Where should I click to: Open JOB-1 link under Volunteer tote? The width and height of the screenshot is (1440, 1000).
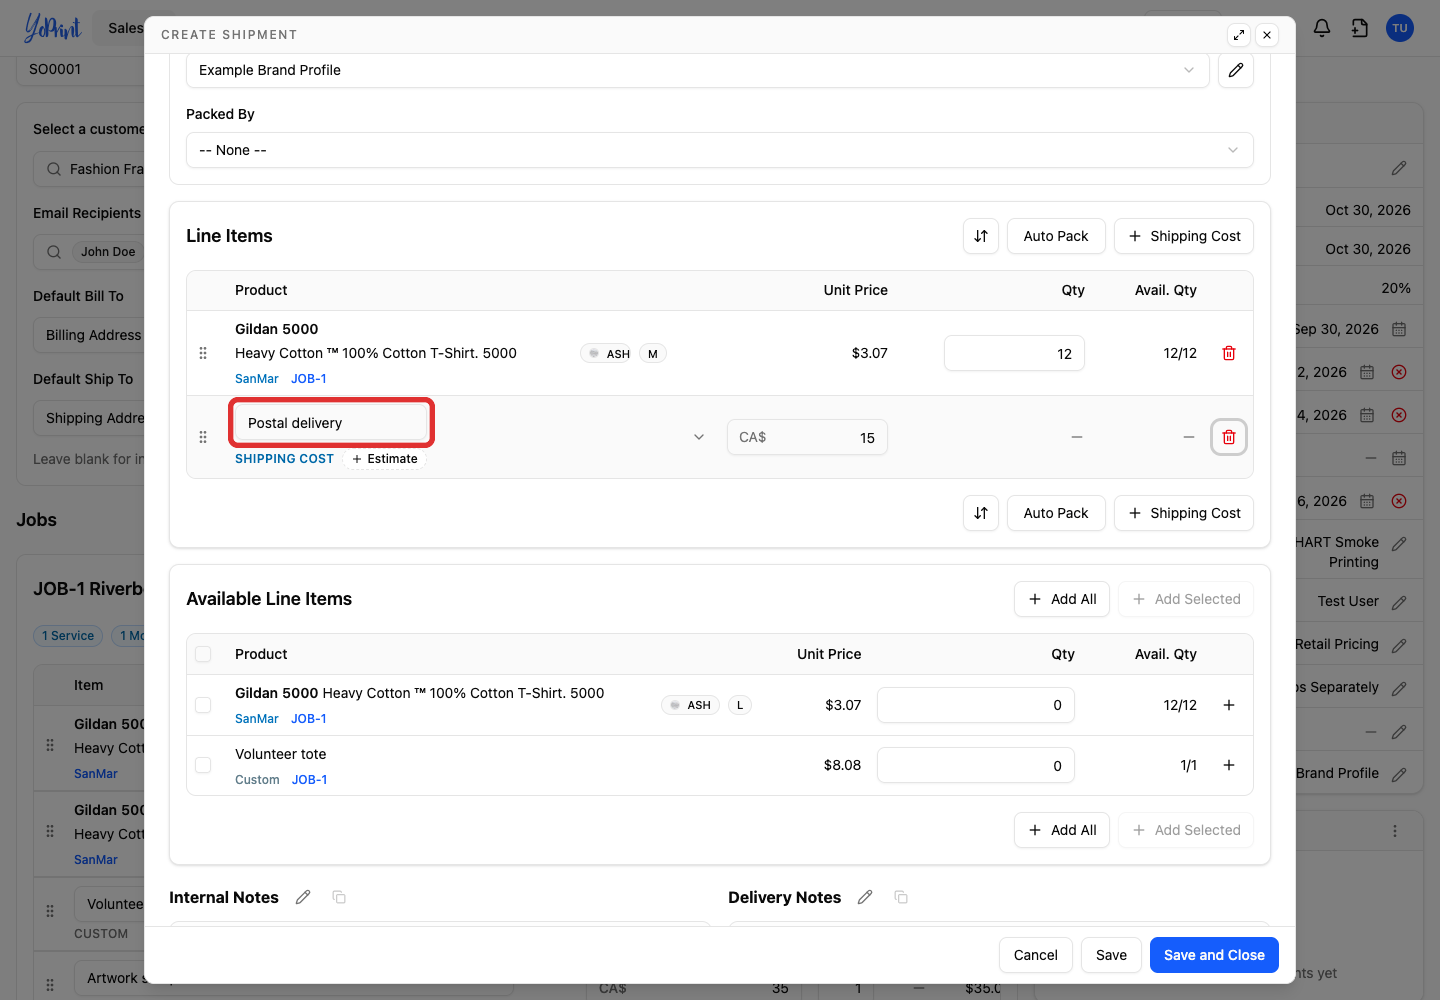click(x=309, y=780)
